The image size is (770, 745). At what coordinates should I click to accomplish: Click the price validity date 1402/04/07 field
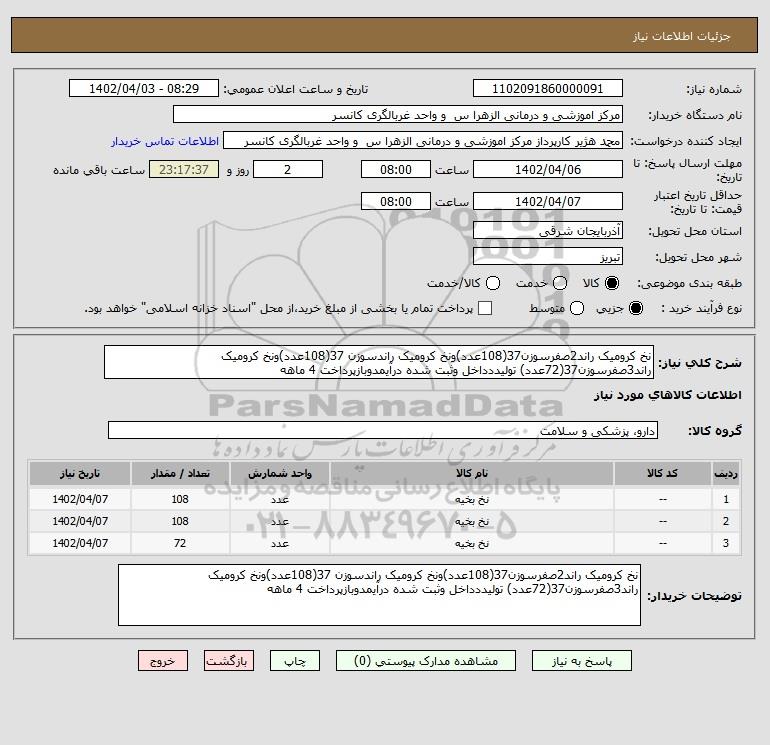[x=548, y=201]
